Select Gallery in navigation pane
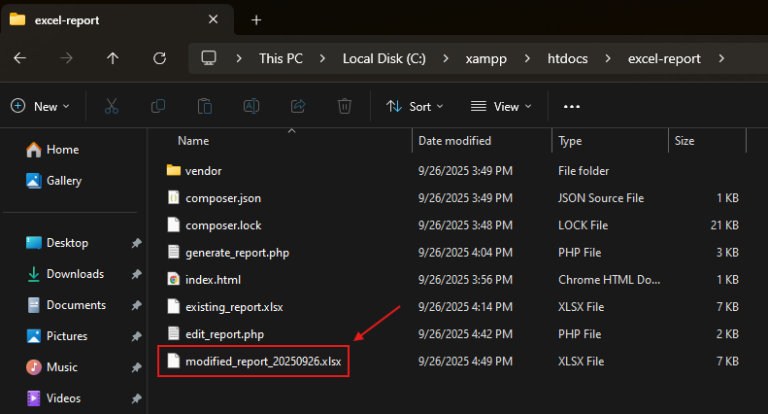 click(x=64, y=181)
